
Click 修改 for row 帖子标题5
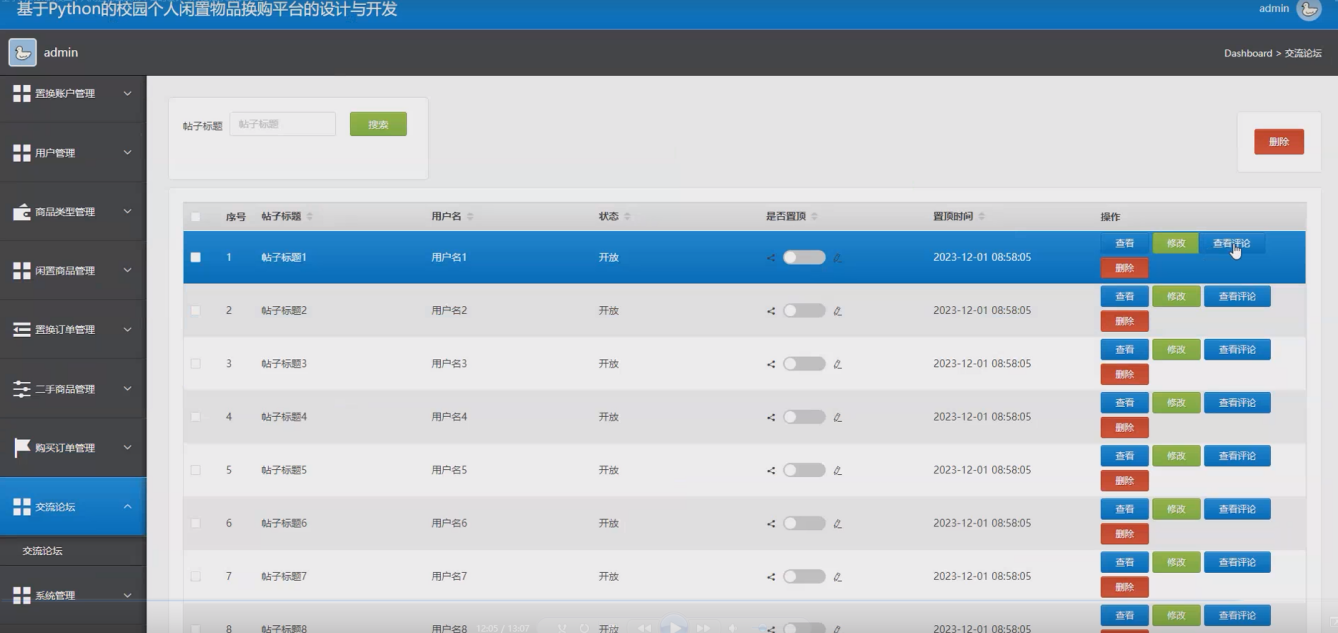pos(1176,455)
